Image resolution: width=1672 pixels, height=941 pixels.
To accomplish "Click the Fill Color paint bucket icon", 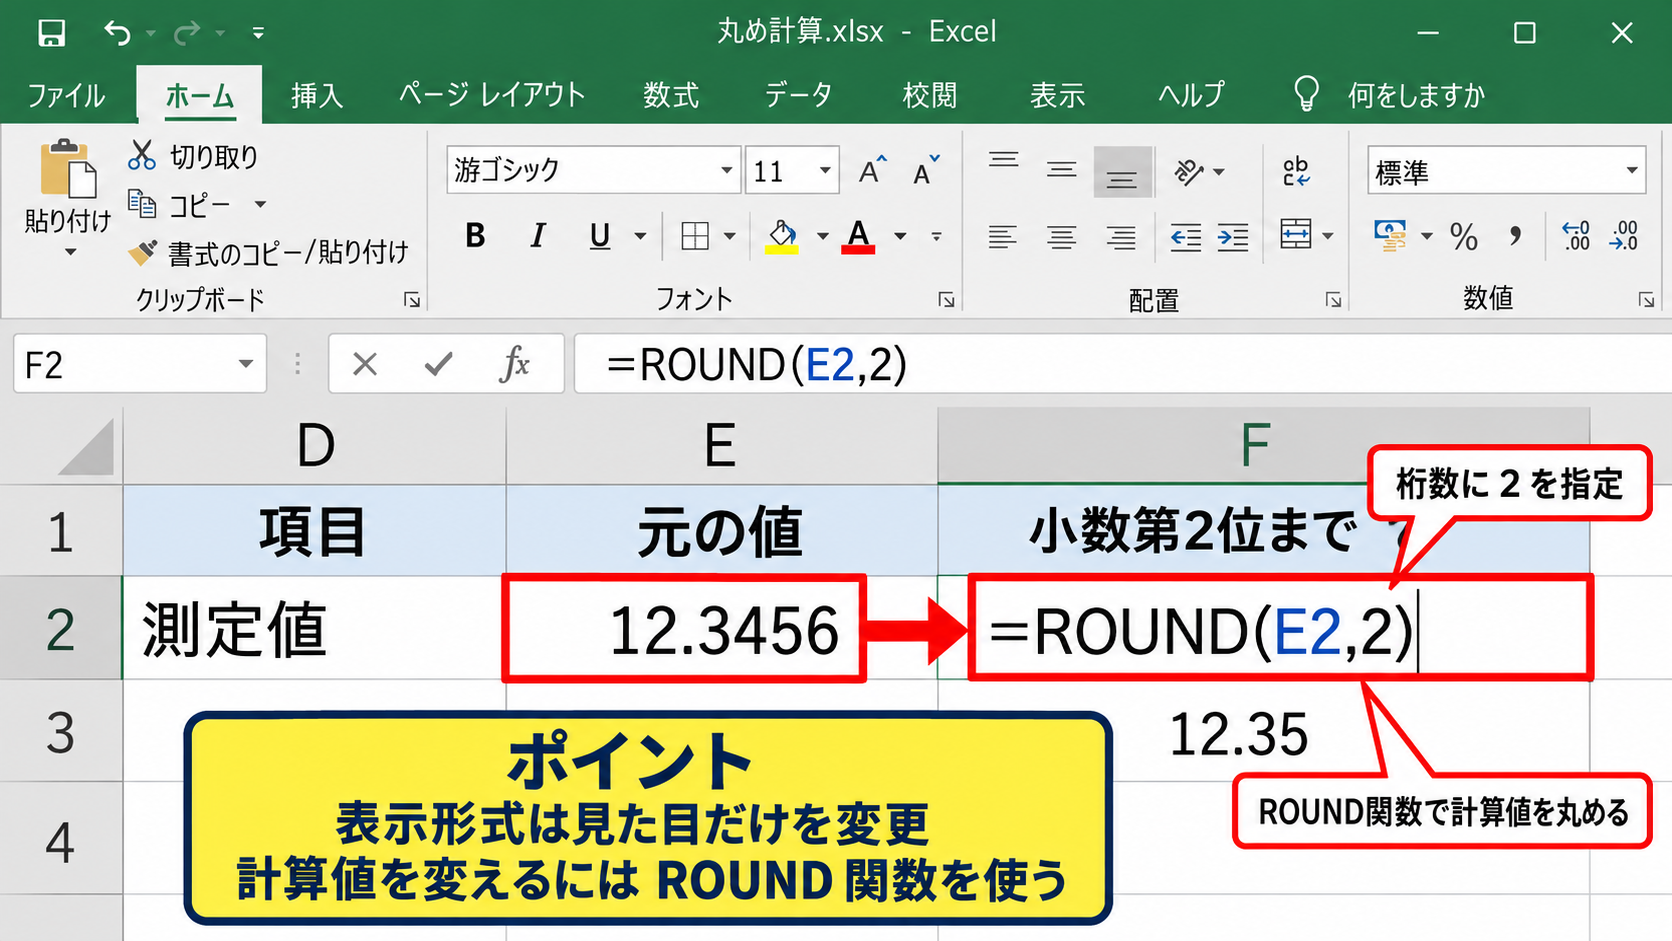I will pos(782,236).
